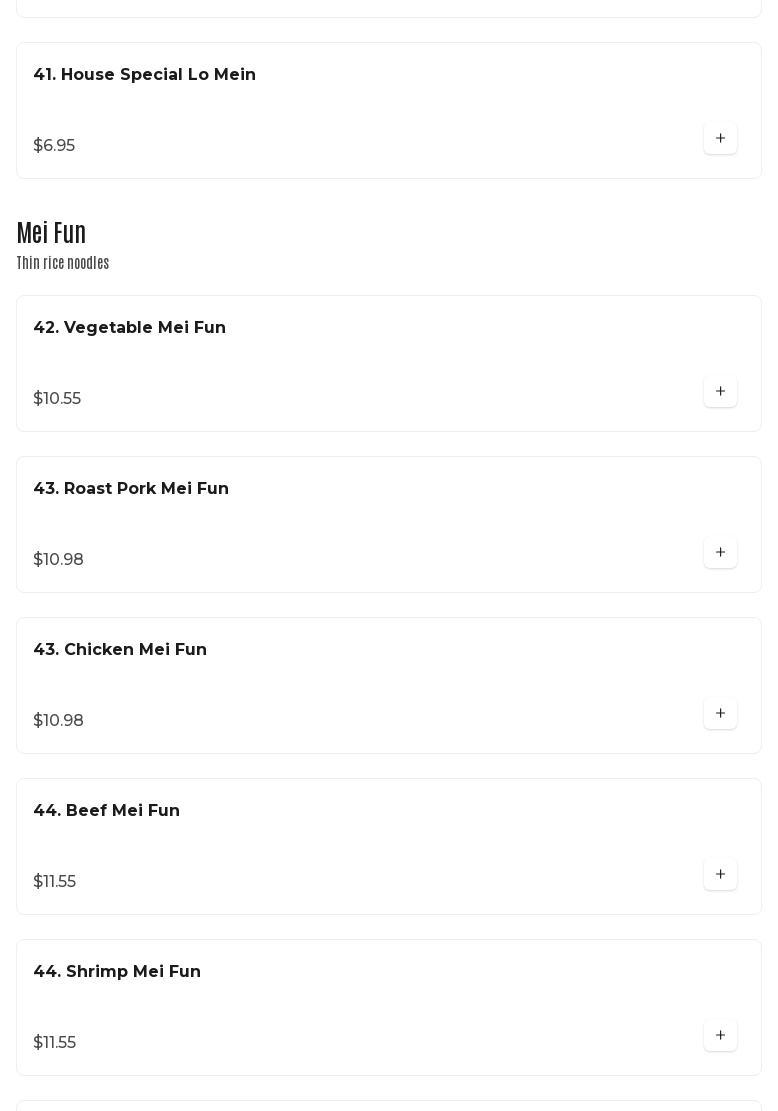This screenshot has width=778, height=1111.
Task: Click the 44. Beef Mei Fun title
Action: [x=106, y=811]
